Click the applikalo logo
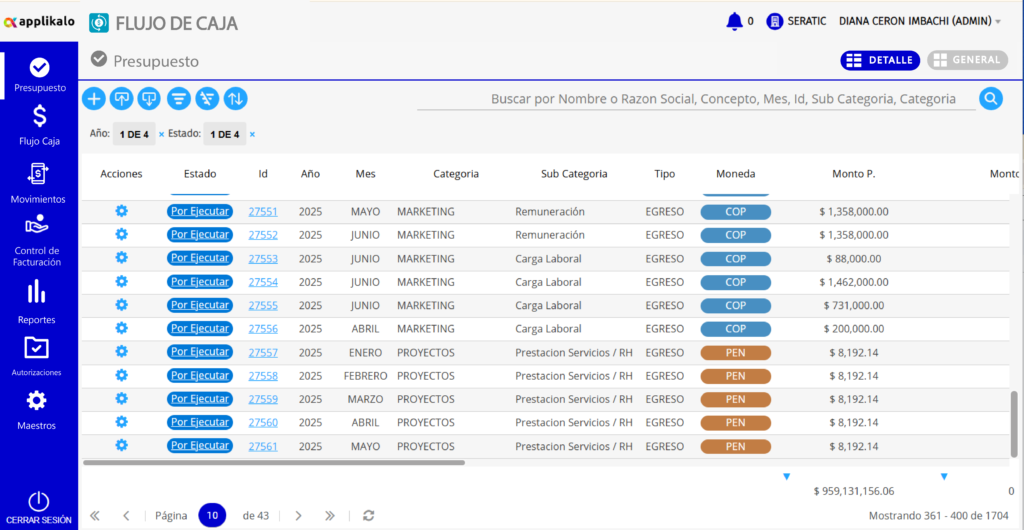The width and height of the screenshot is (1024, 530). click(x=39, y=22)
